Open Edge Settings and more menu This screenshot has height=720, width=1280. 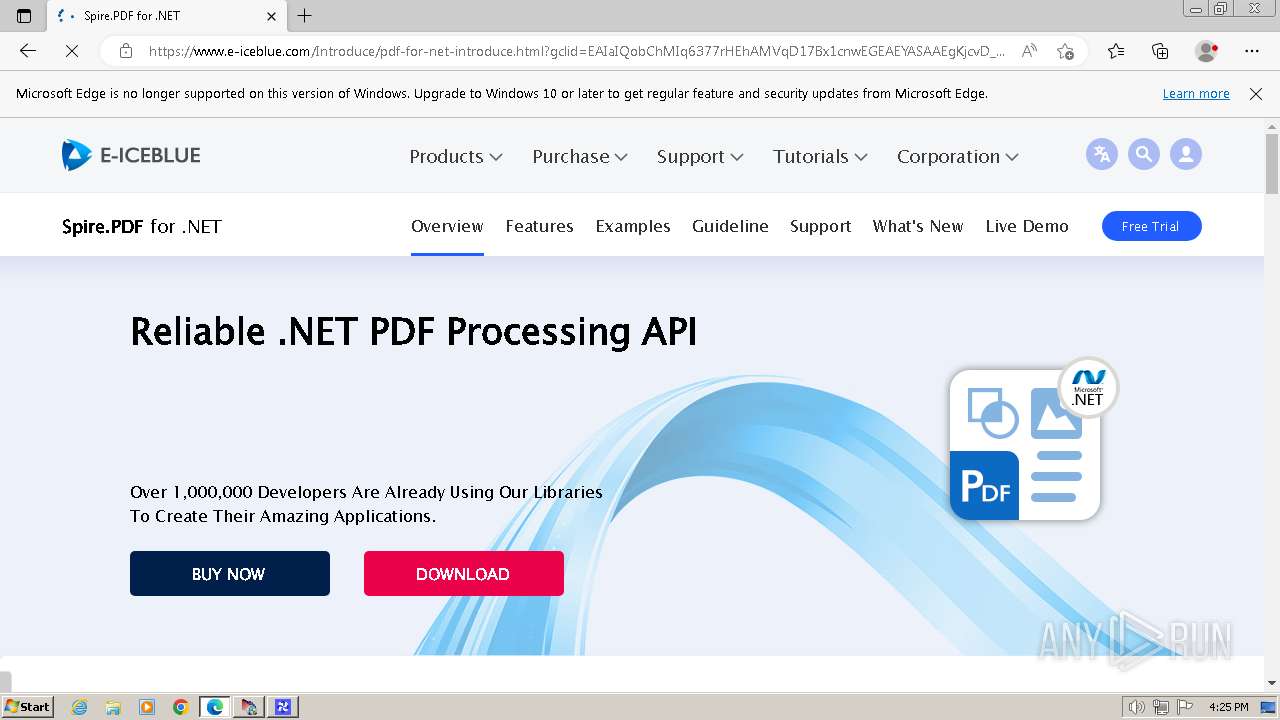click(x=1252, y=51)
